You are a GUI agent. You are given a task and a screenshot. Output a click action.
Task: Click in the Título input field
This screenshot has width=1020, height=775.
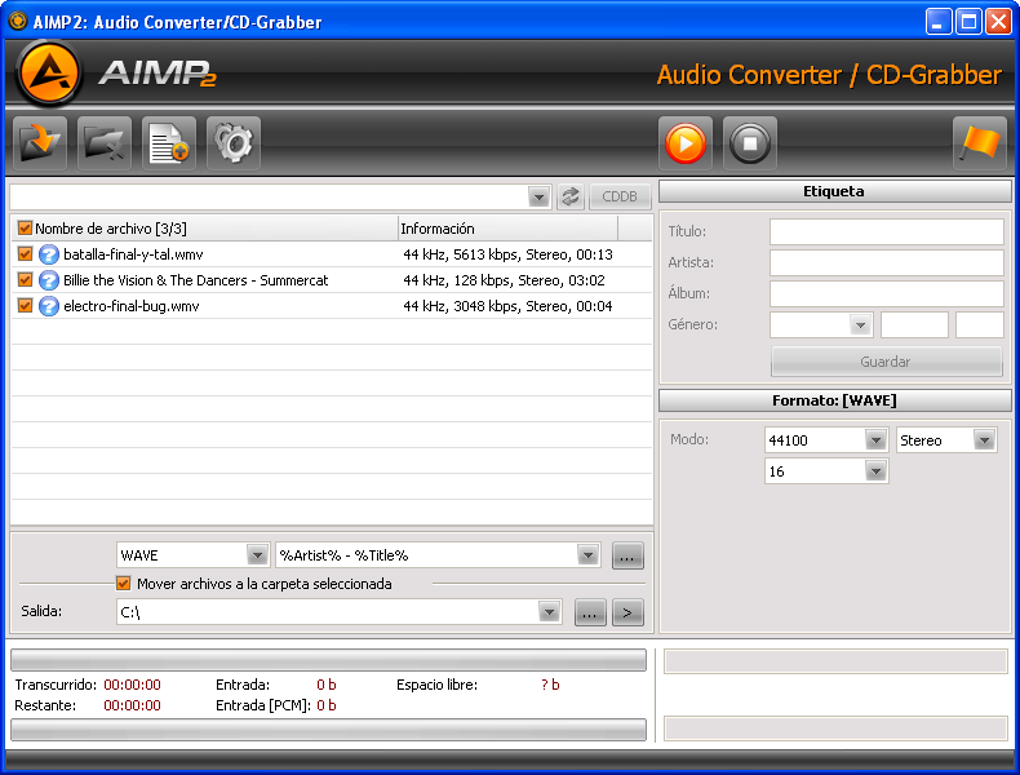[886, 231]
